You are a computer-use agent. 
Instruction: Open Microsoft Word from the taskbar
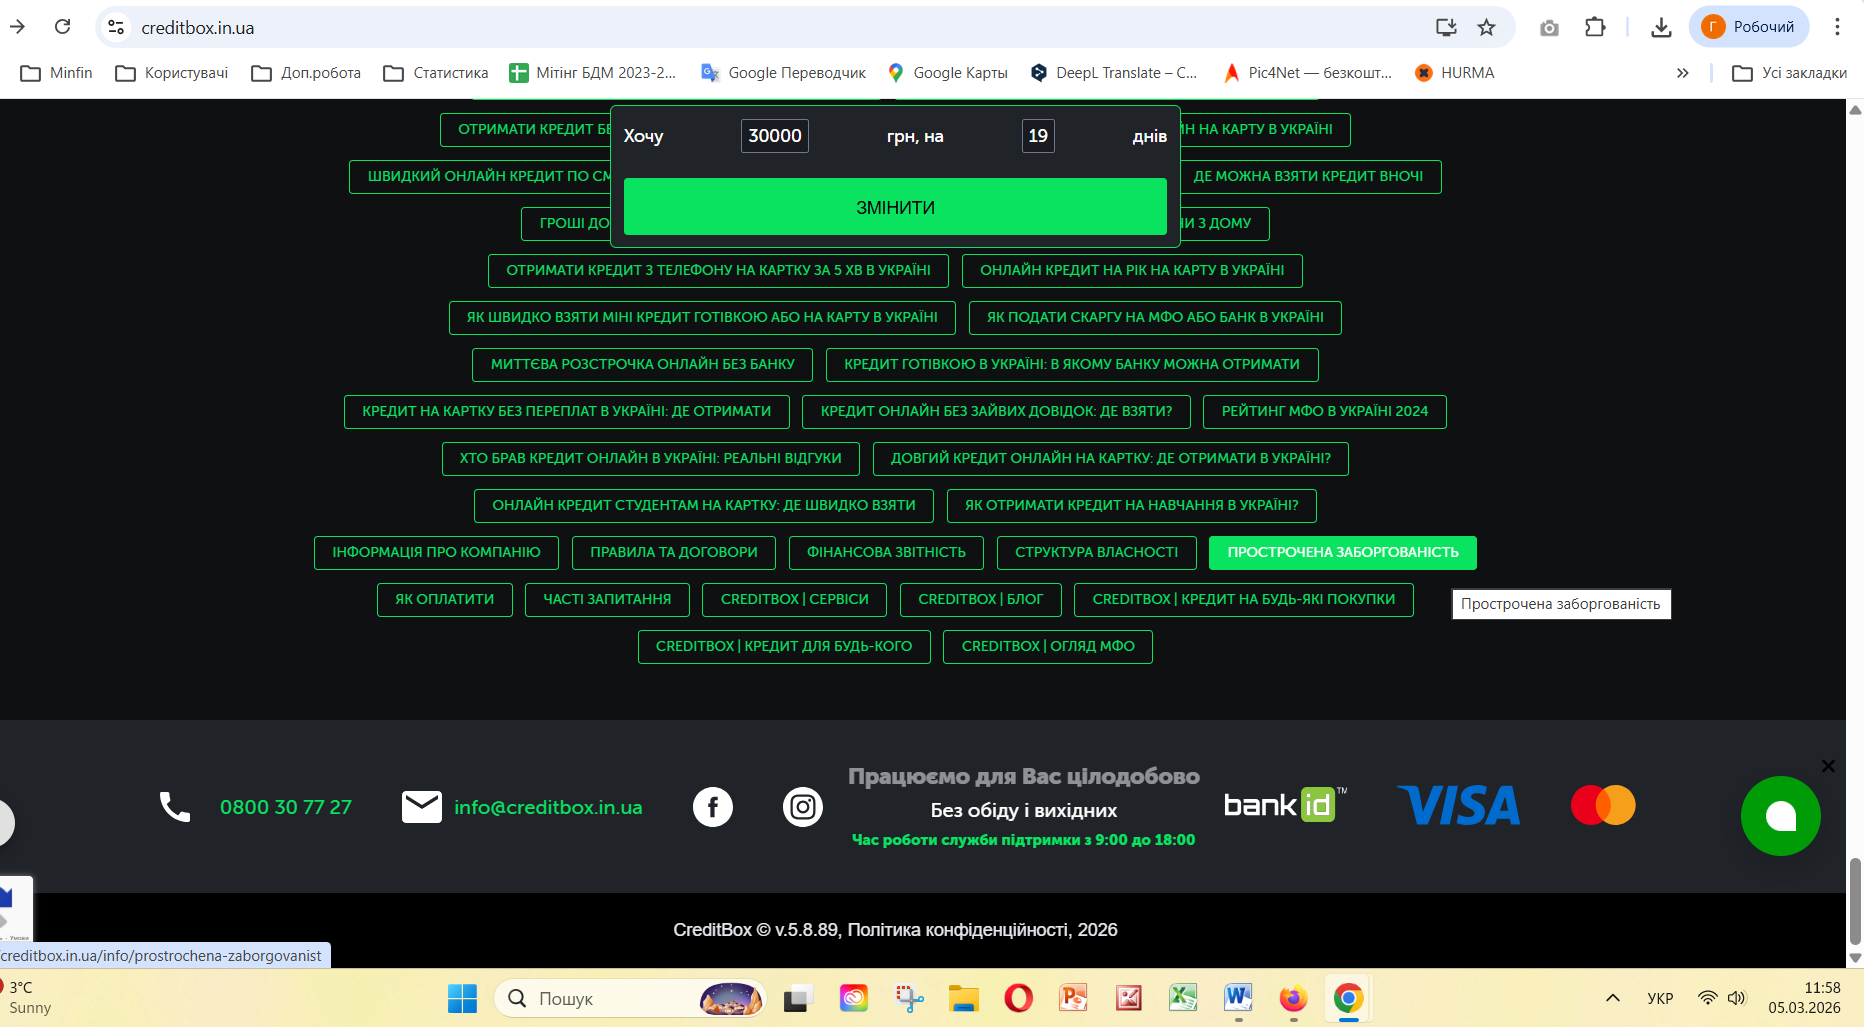[1238, 997]
